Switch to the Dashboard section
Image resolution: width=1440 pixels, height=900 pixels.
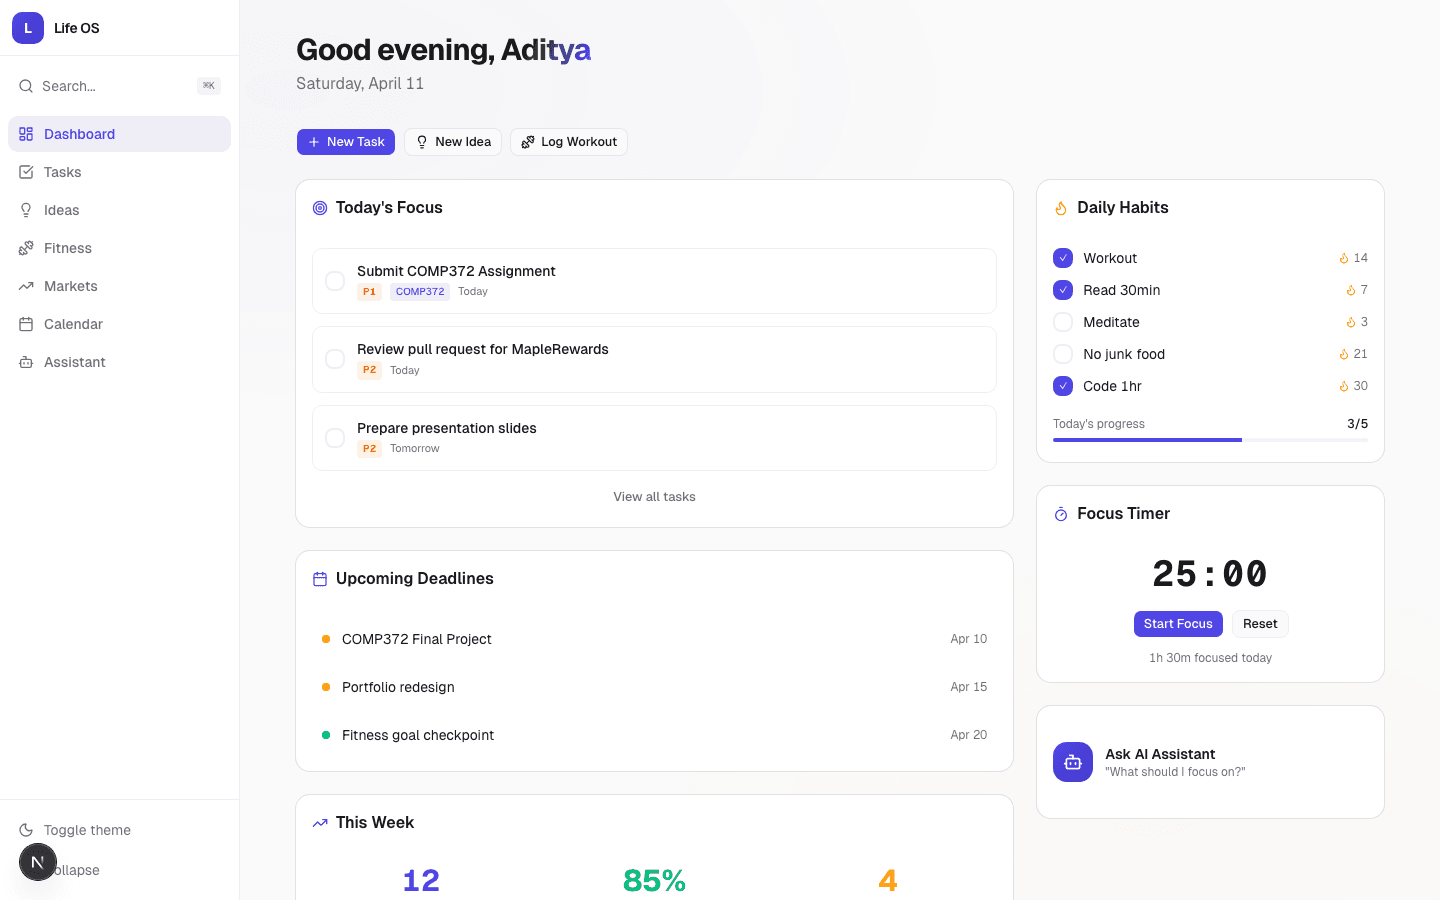79,134
